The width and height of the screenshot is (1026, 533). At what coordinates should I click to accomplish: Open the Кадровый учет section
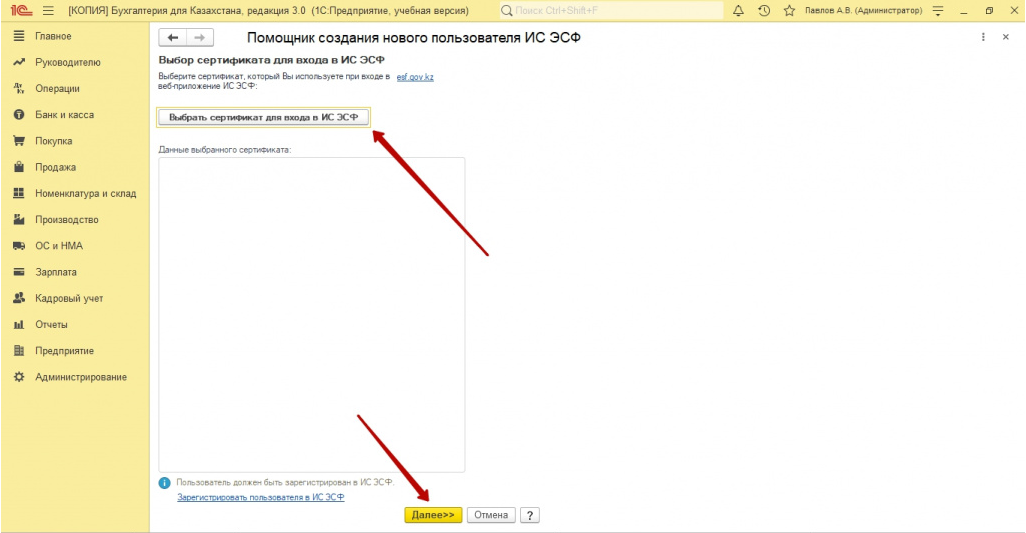click(x=69, y=298)
